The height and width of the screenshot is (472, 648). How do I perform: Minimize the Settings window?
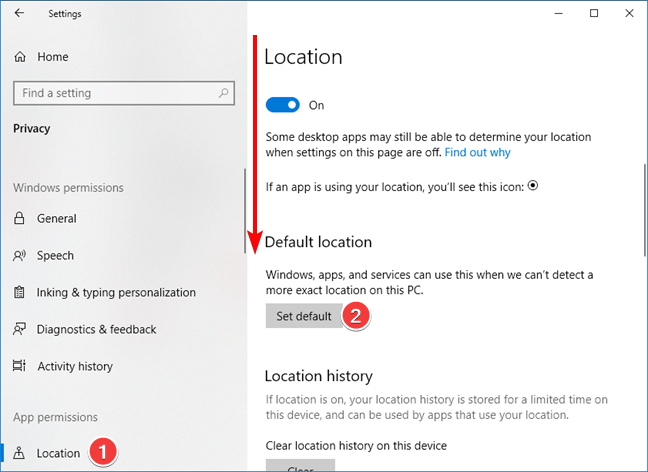pyautogui.click(x=559, y=14)
